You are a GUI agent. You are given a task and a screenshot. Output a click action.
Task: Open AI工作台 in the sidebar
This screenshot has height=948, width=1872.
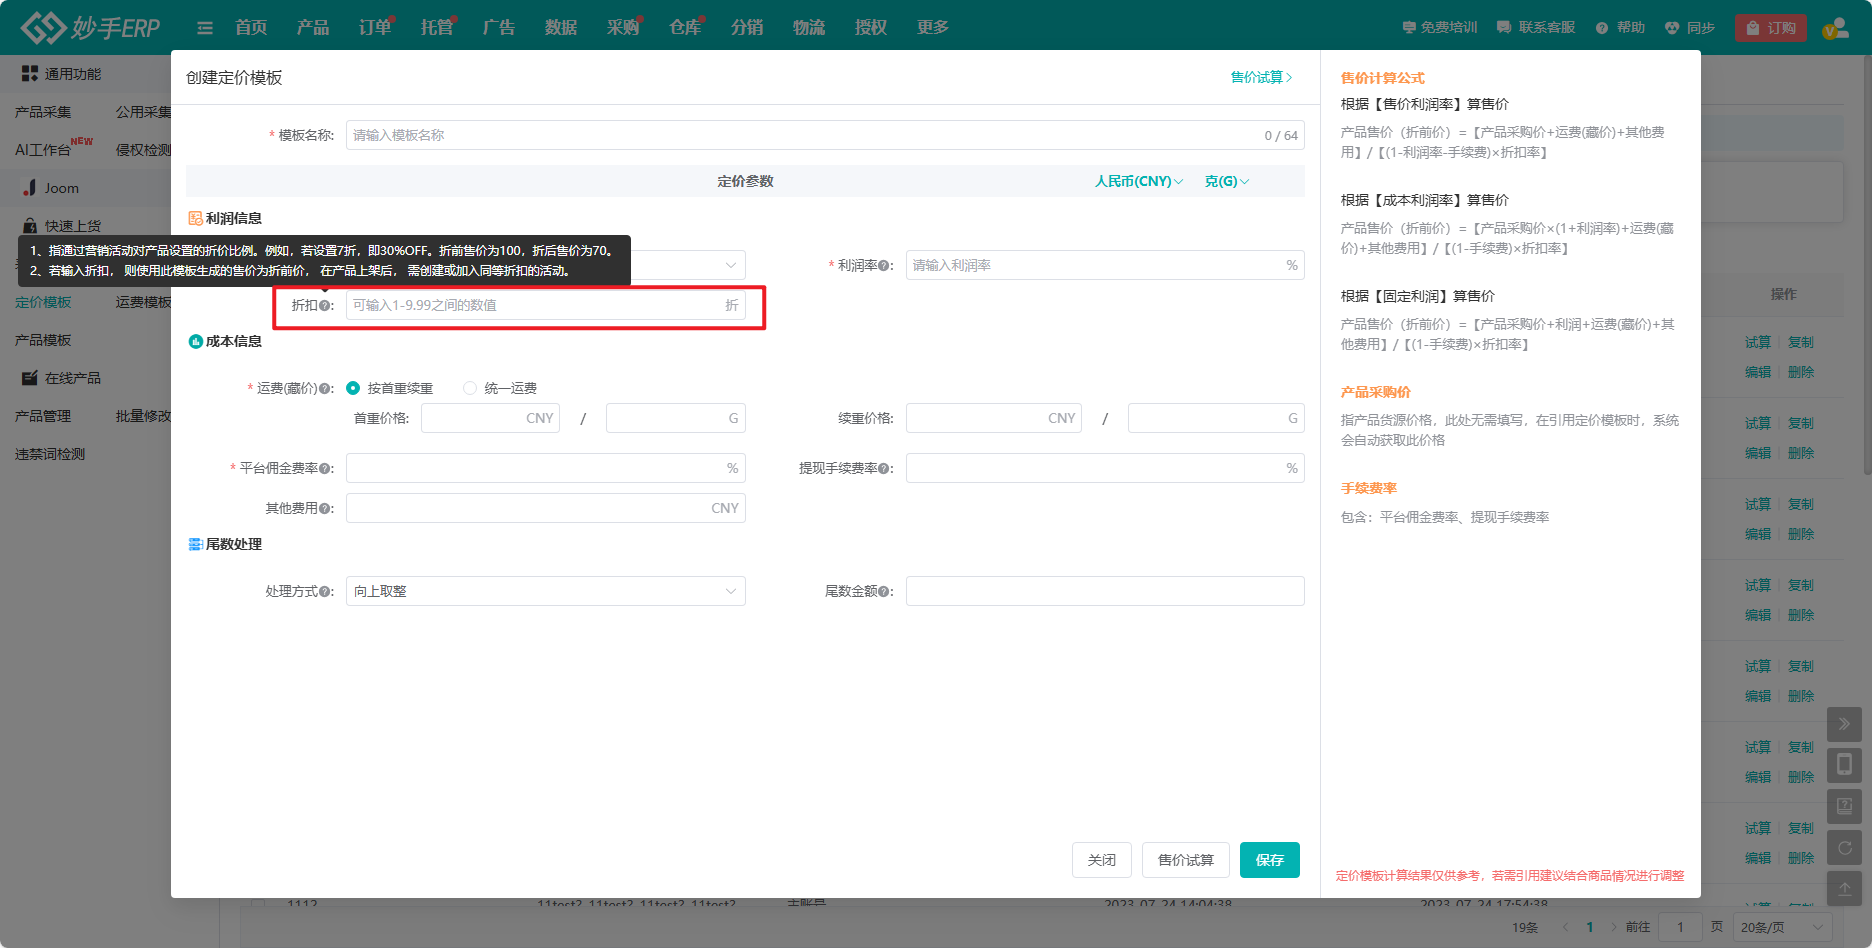point(43,150)
